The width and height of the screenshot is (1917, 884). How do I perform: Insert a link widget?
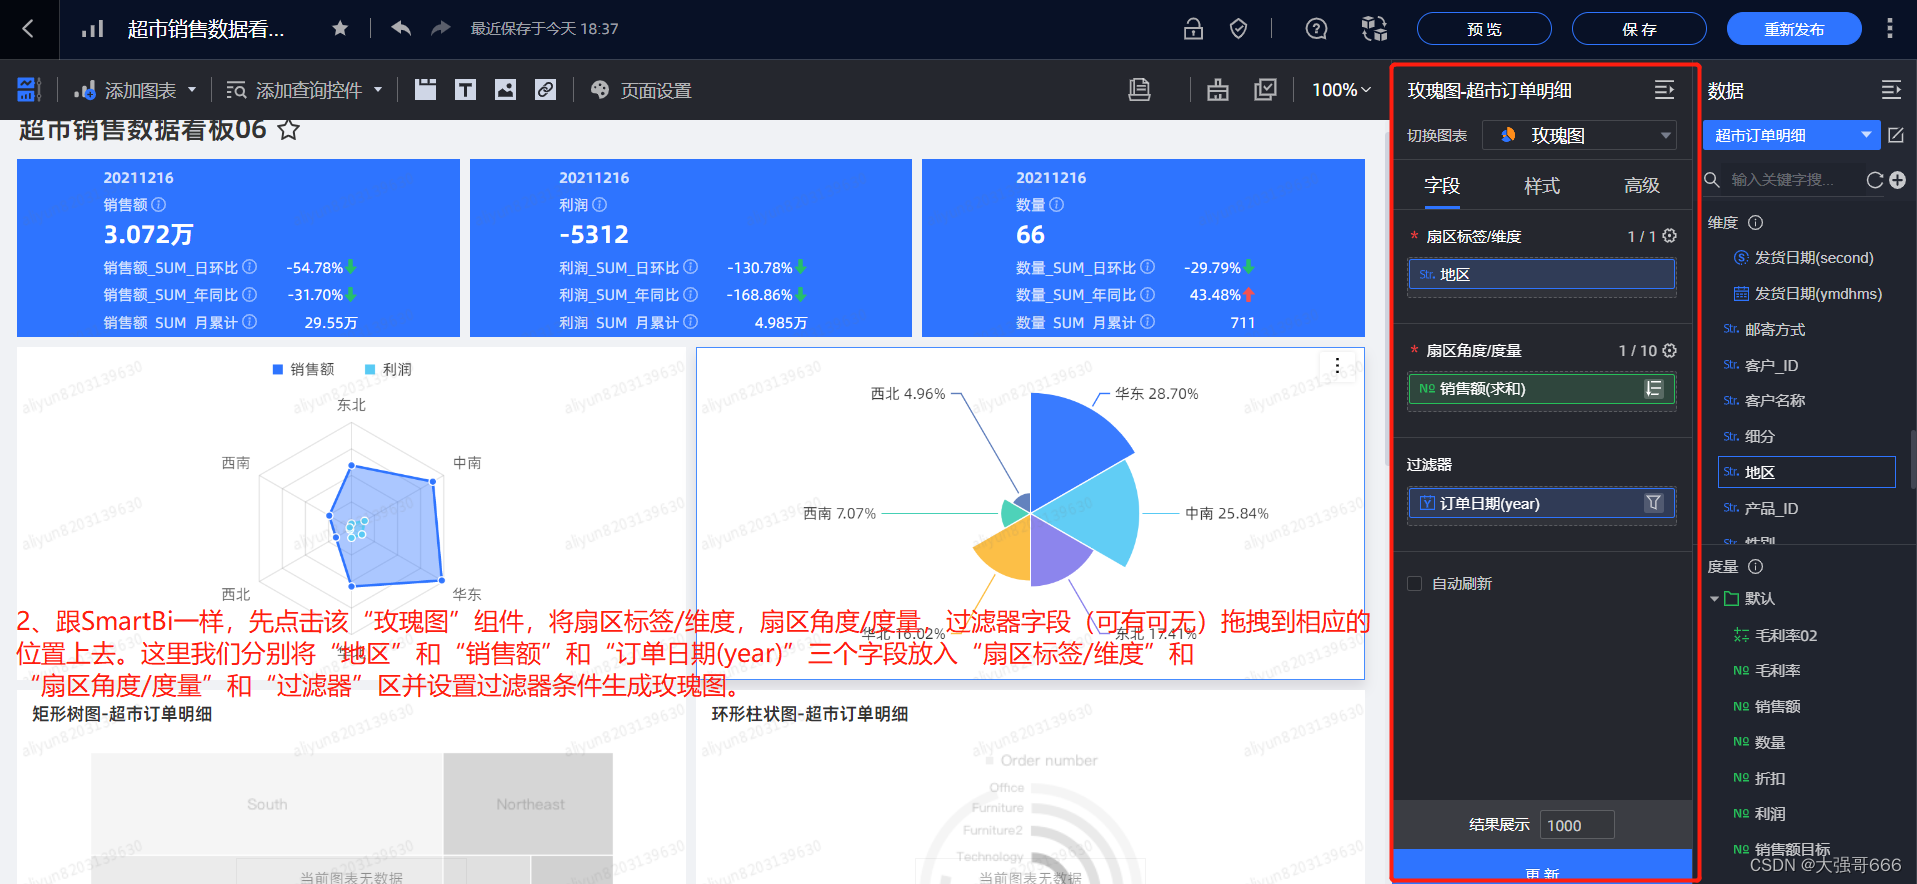(545, 90)
